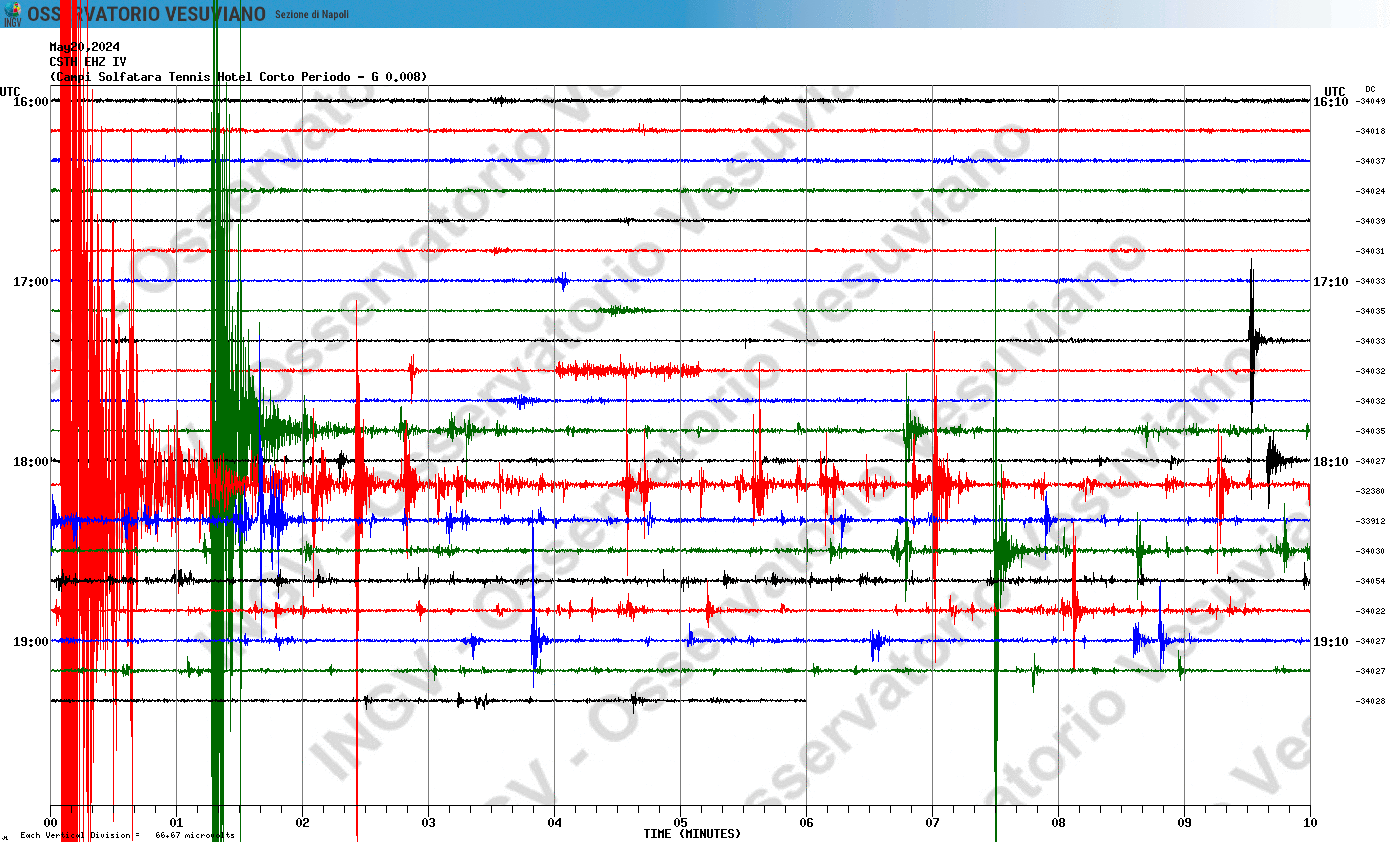Click minute 04 on the time axis
Viewport: 1390px width, 849px height.
pos(555,823)
